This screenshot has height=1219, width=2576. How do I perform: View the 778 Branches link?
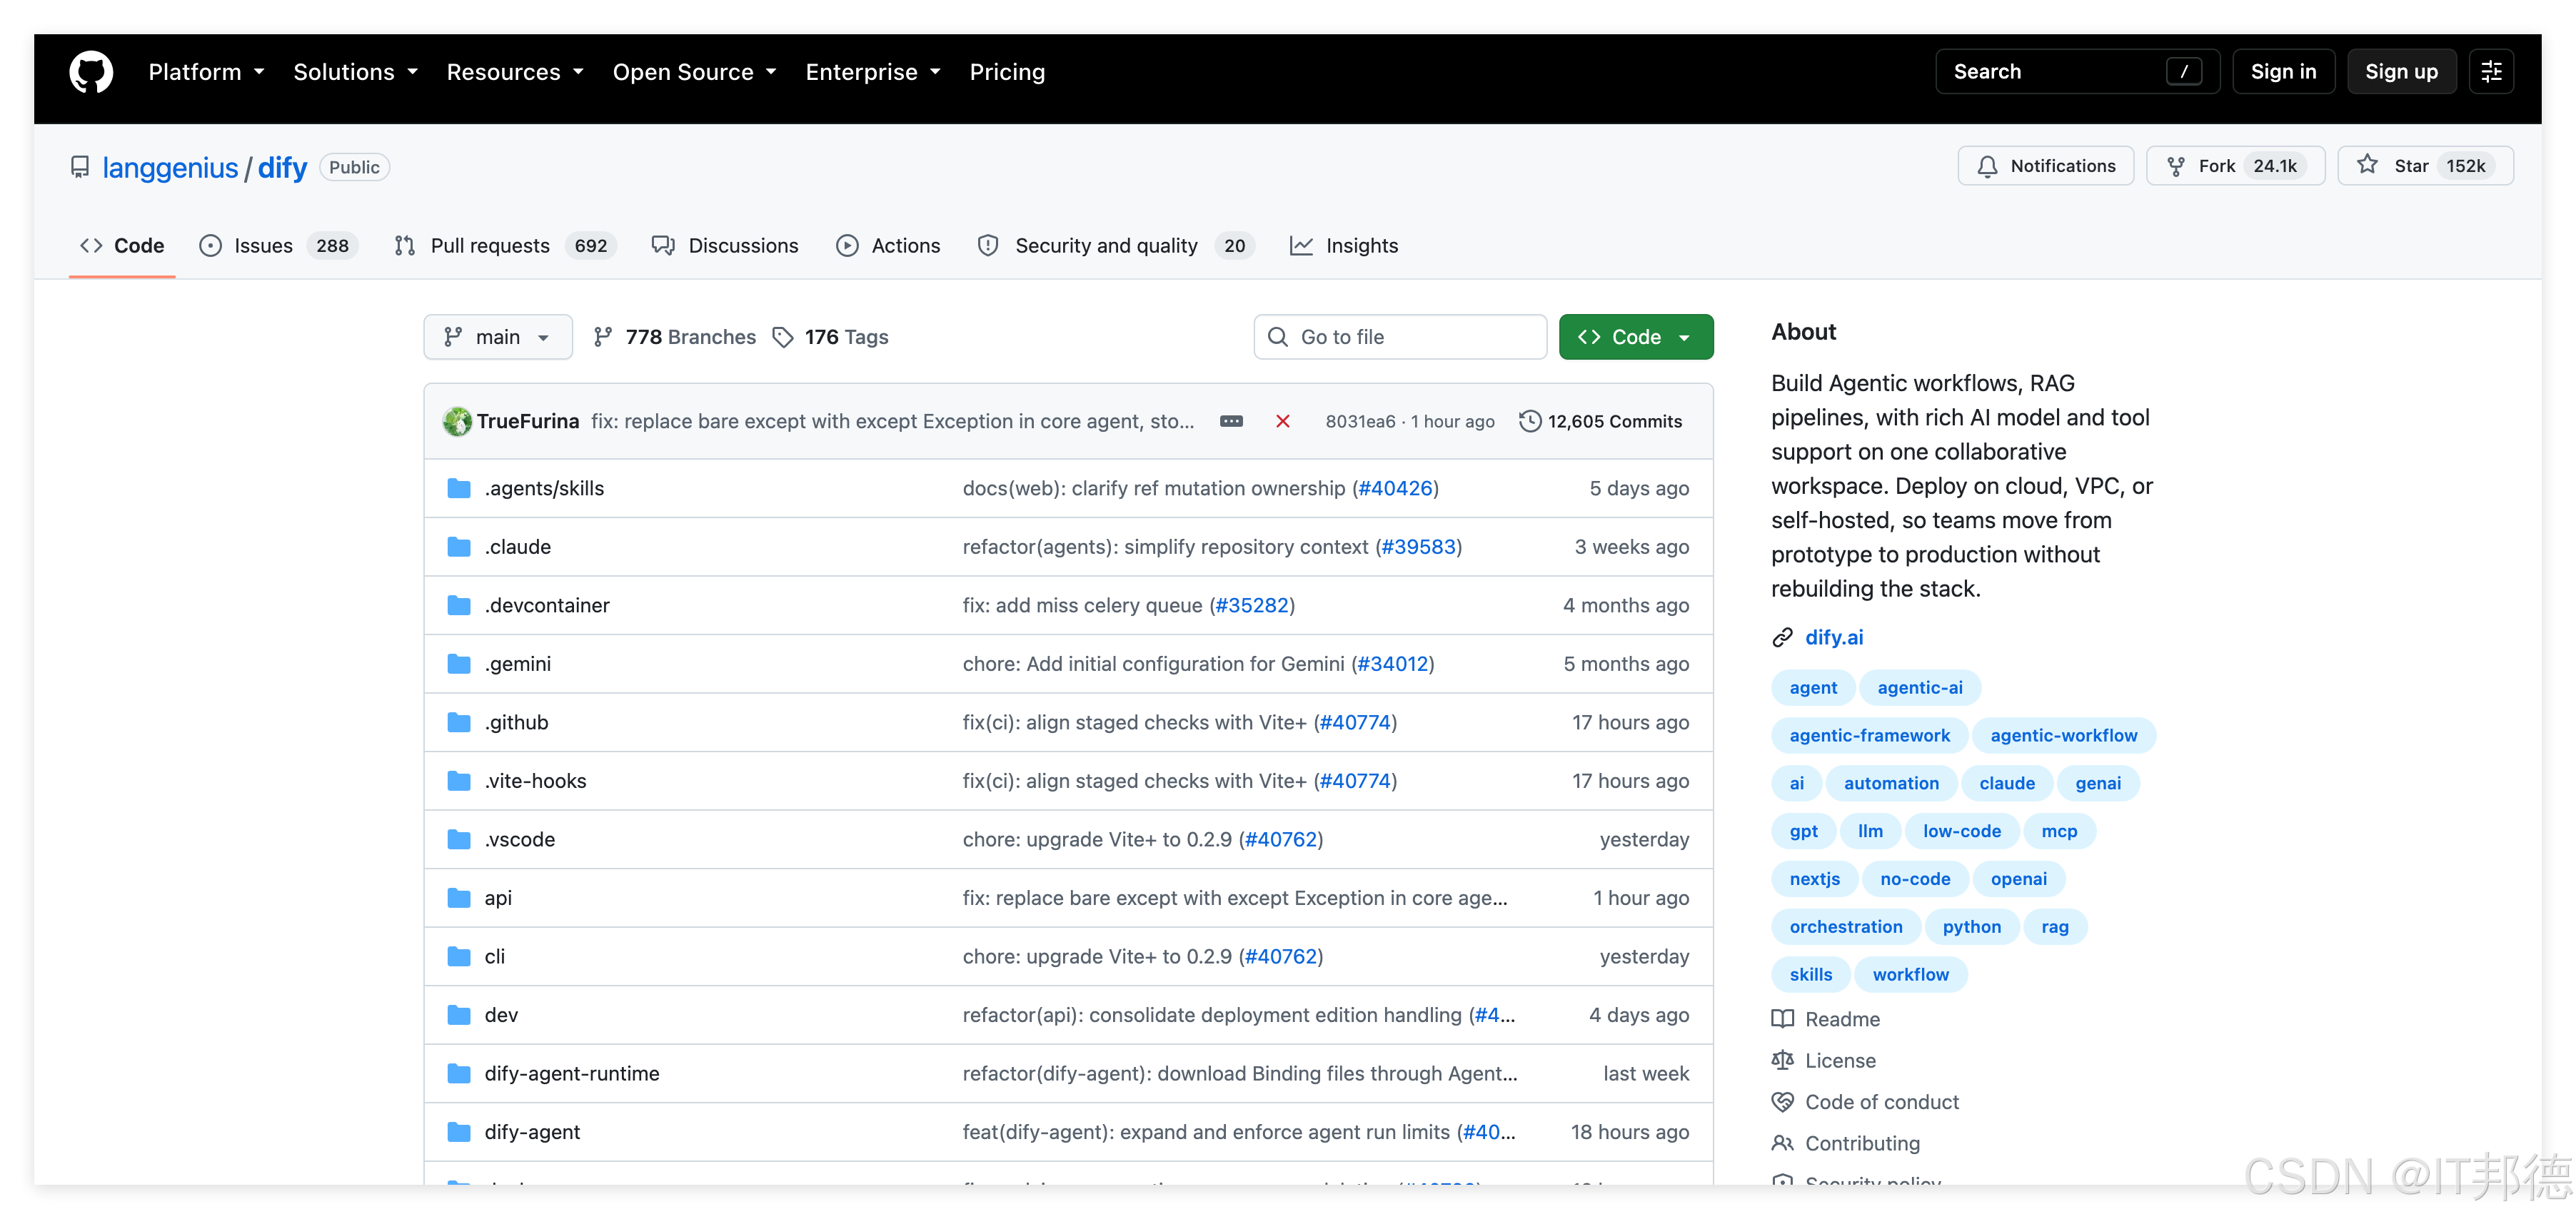click(675, 337)
